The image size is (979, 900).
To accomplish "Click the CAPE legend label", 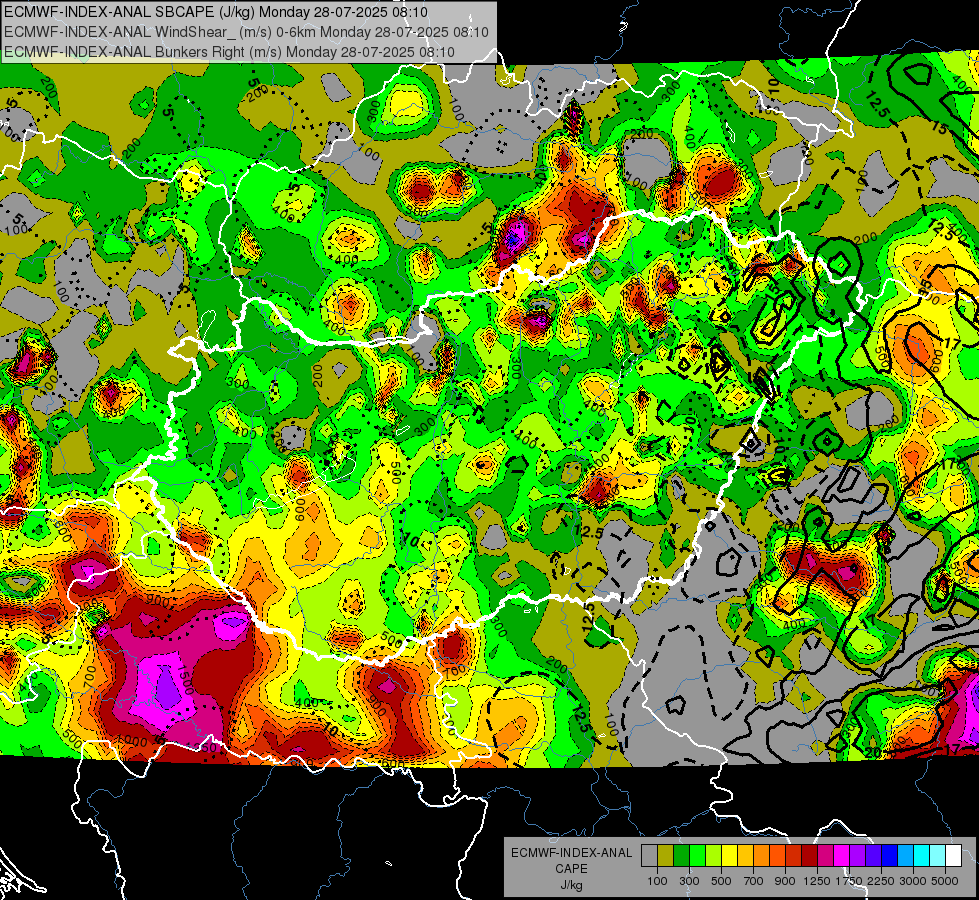I will click(571, 869).
